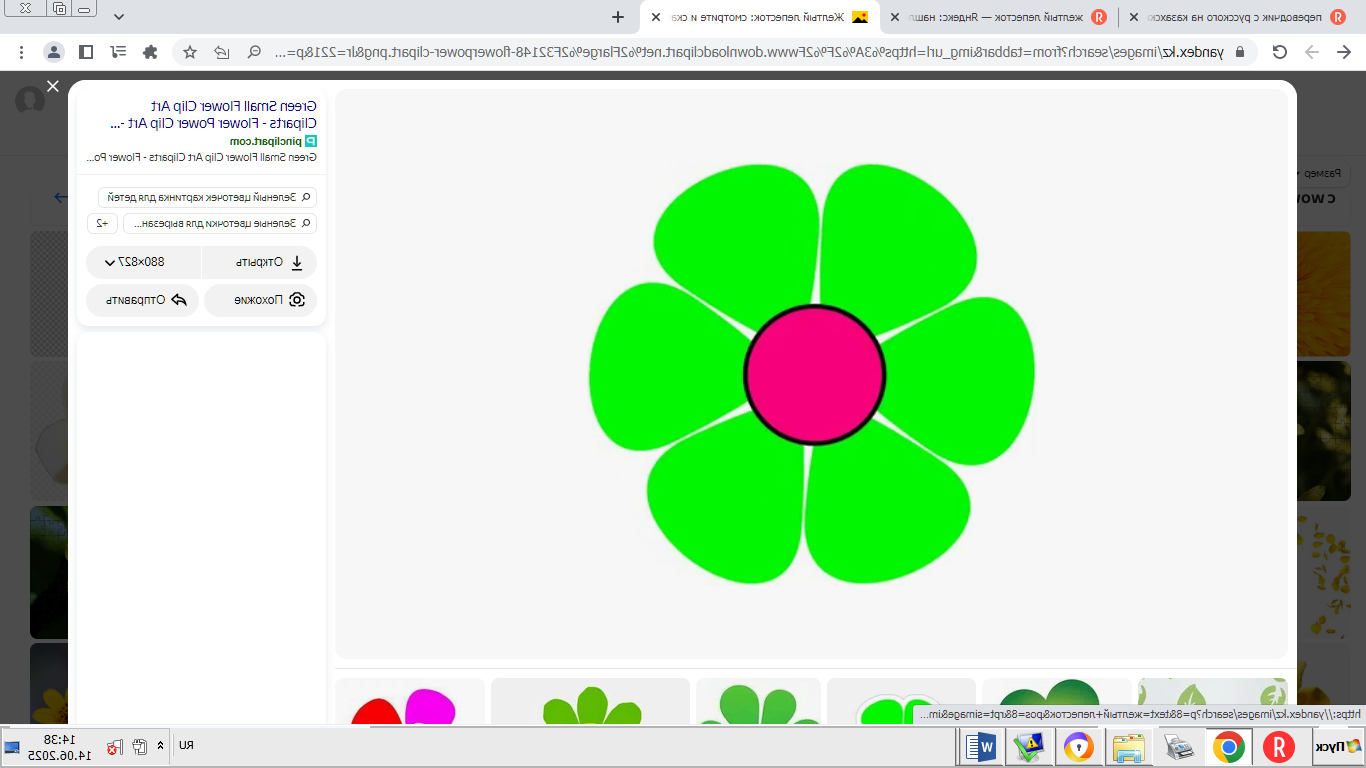Open the Chrome profile menu in the toolbar
This screenshot has width=1366, height=768.
(x=54, y=52)
